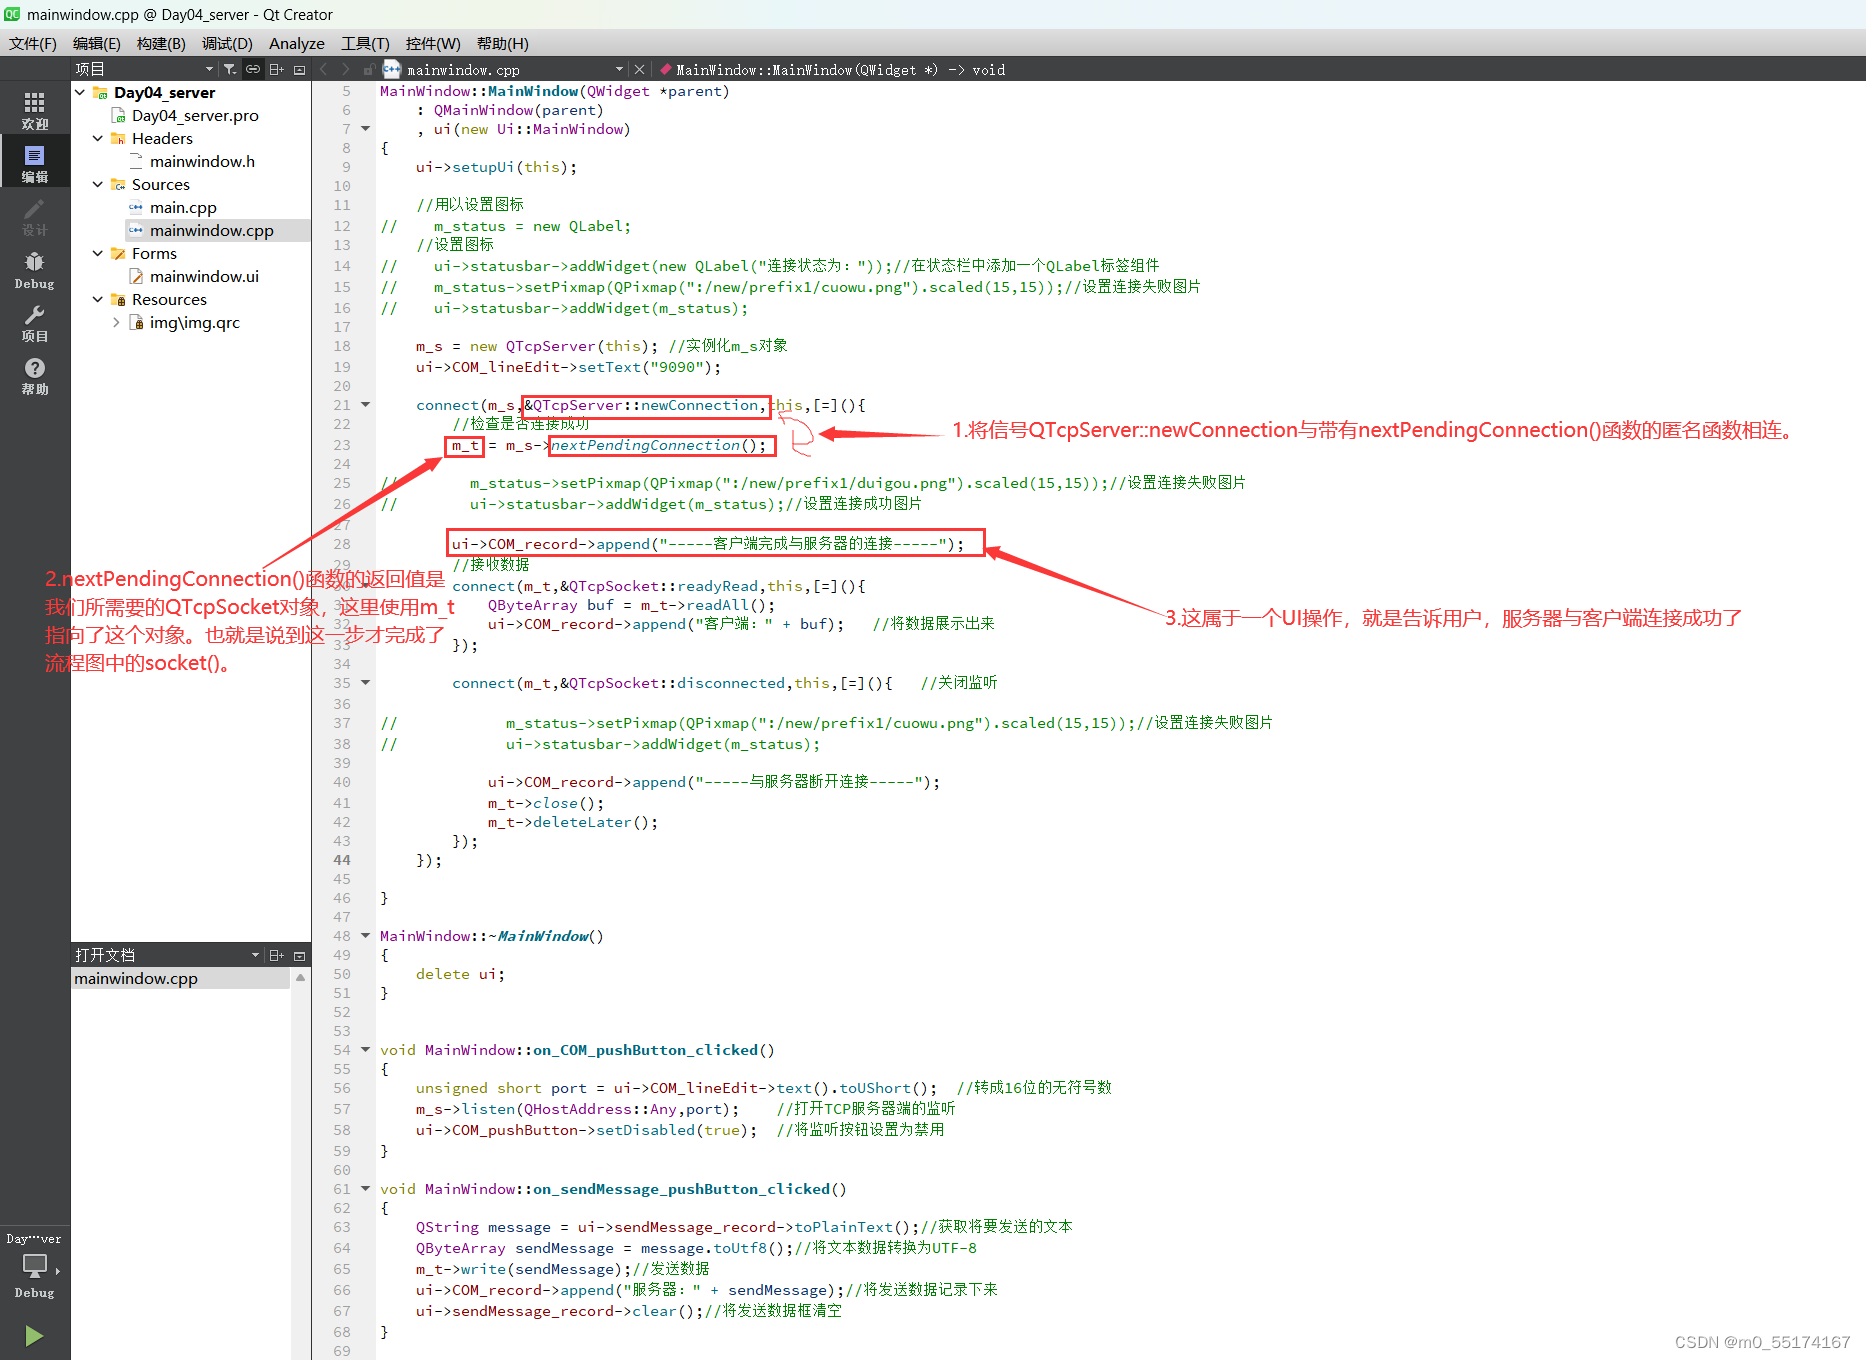Expand the img\img.qrc resource node
The width and height of the screenshot is (1866, 1360).
click(116, 322)
